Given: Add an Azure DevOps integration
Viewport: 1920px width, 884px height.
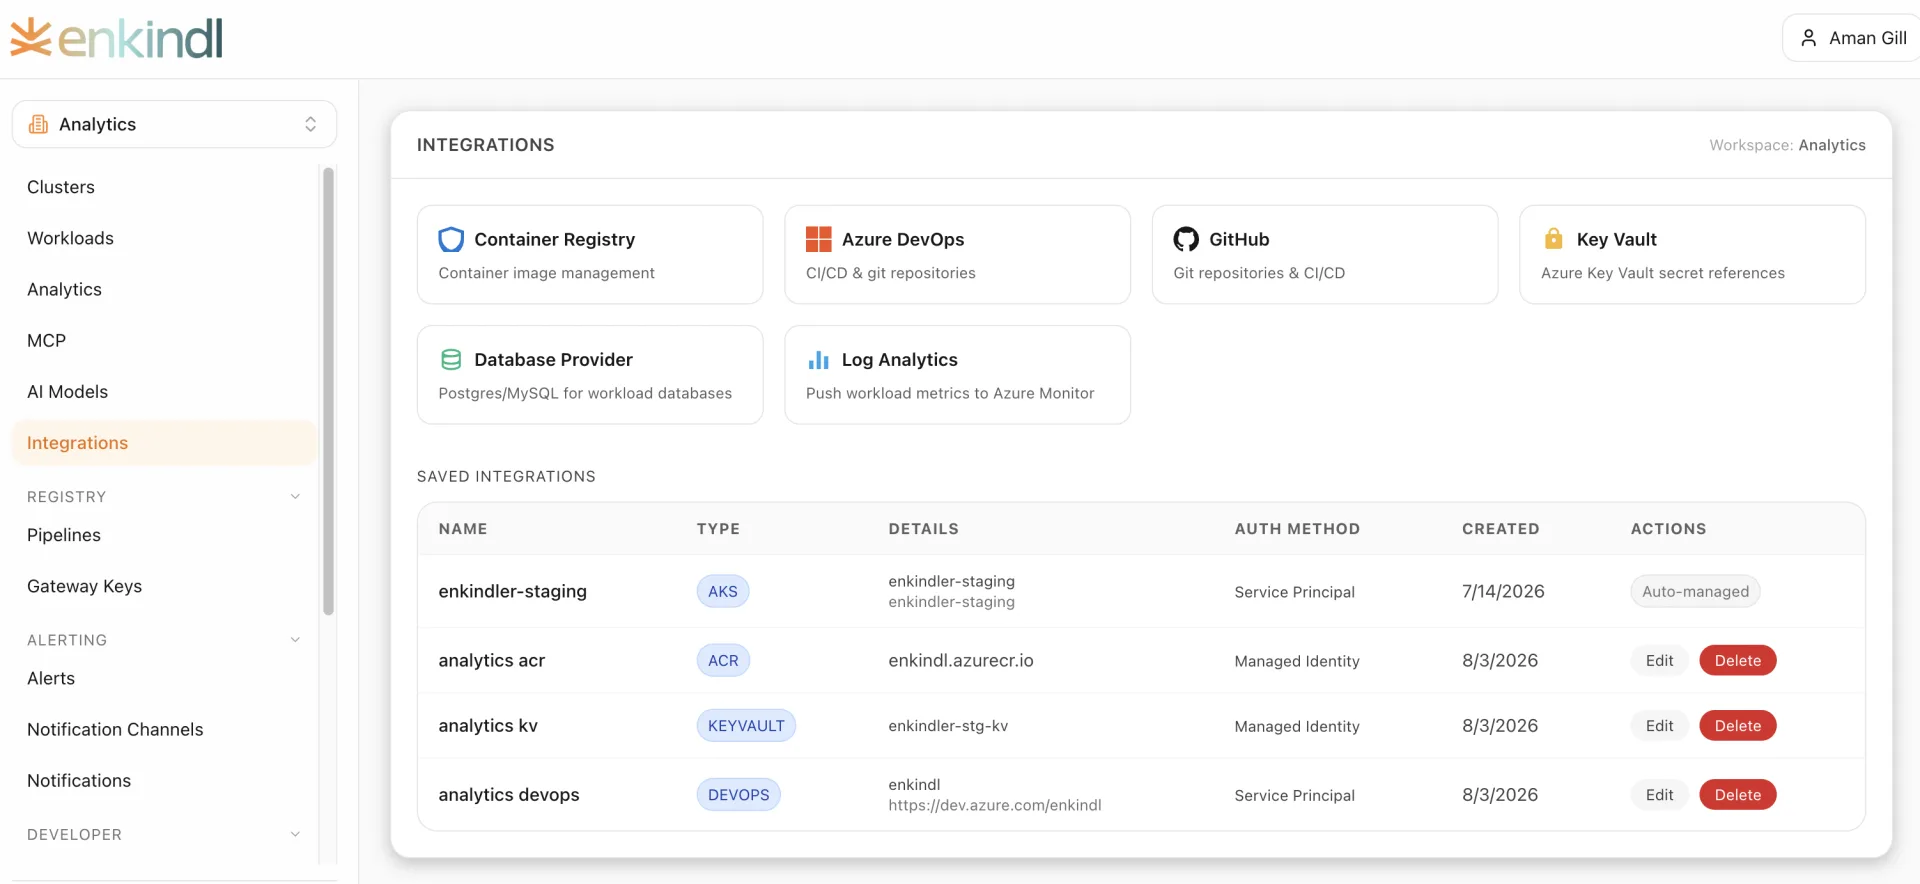Looking at the screenshot, I should (x=957, y=255).
